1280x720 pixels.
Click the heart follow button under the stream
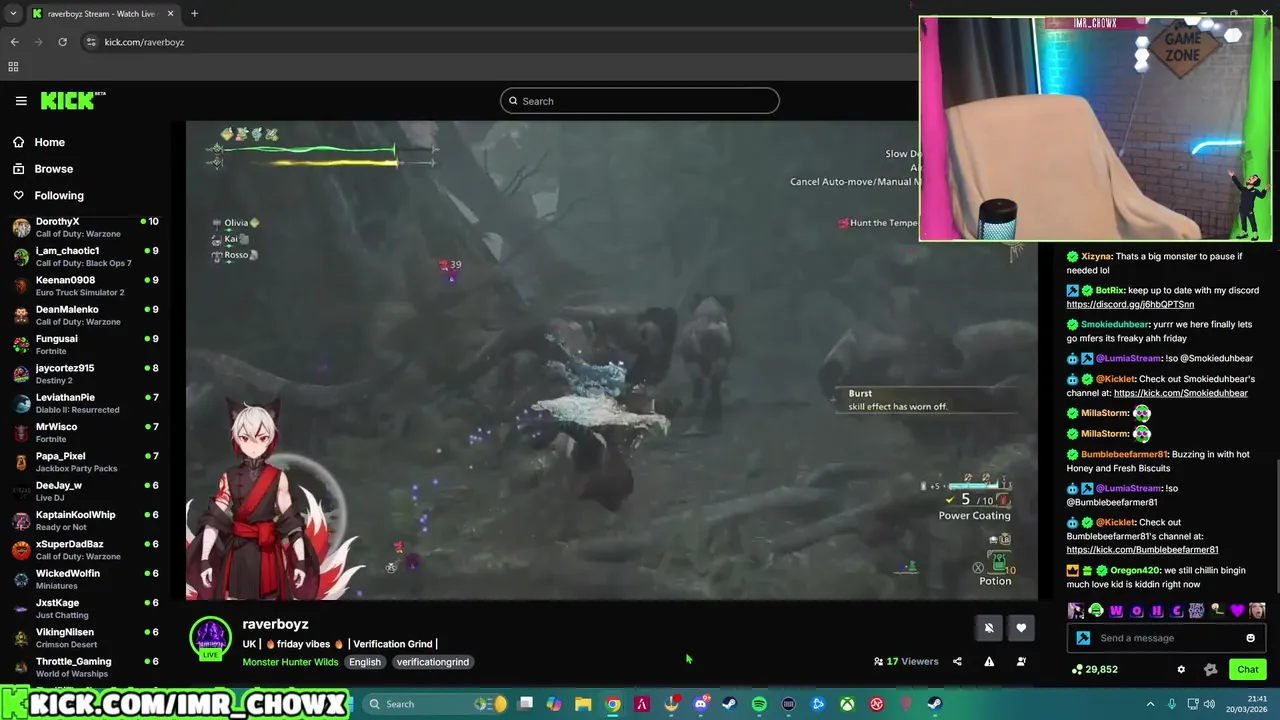(x=1021, y=628)
